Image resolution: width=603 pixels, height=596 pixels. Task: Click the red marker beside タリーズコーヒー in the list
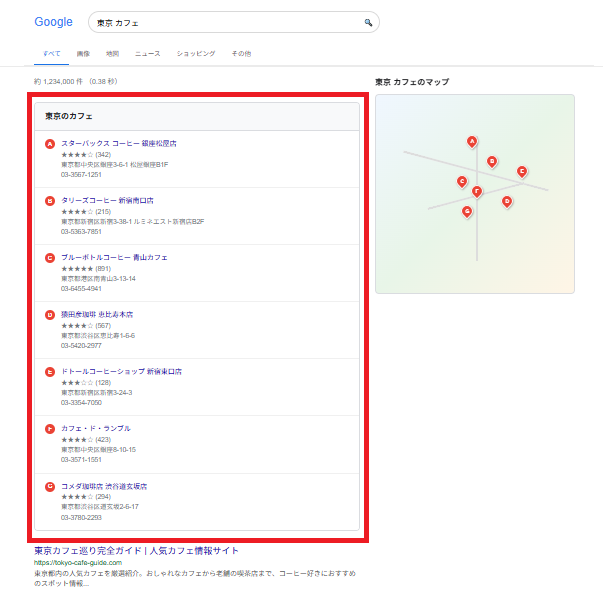coord(50,200)
